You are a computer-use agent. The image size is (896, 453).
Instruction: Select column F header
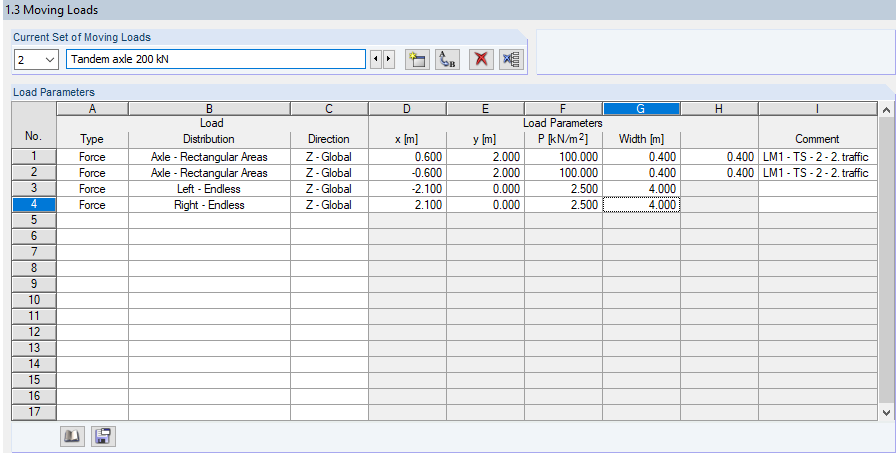563,109
